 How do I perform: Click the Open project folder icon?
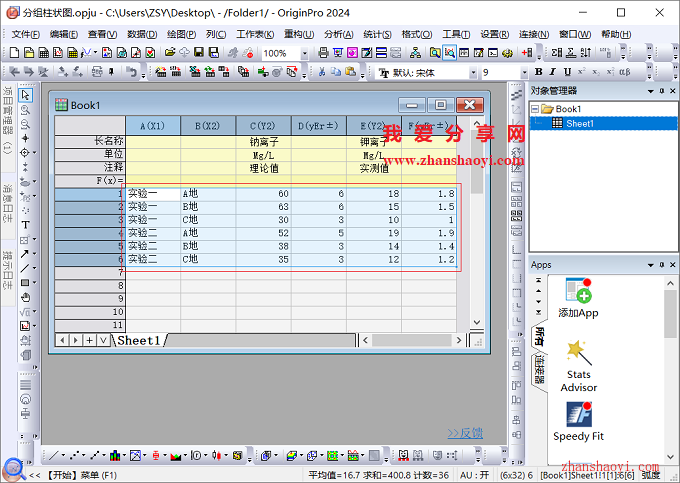[x=170, y=52]
